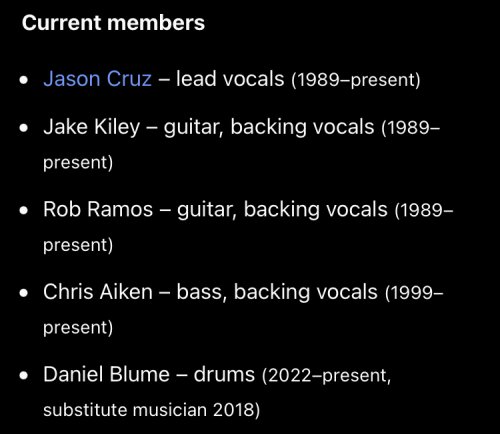Click the bass, backing vocals text

pos(277,293)
